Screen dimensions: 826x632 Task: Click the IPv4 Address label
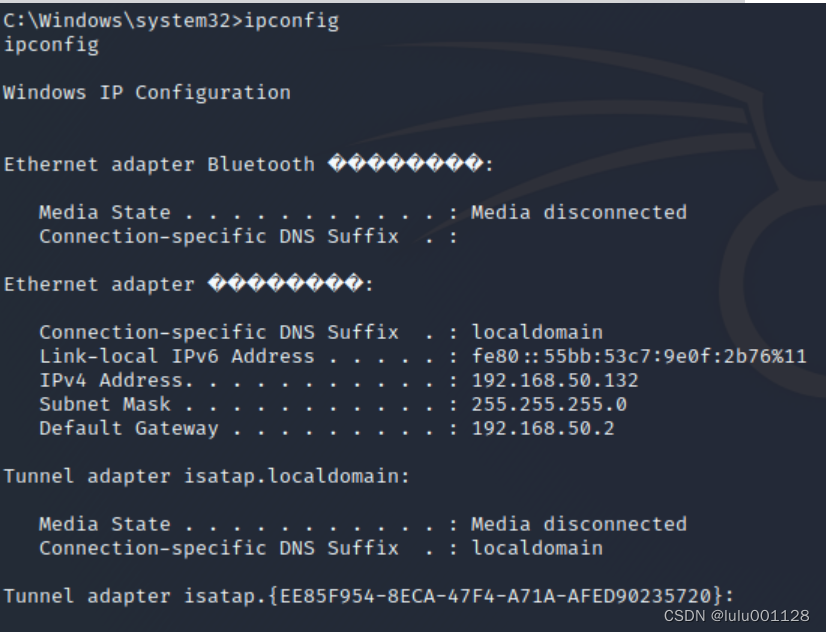[x=110, y=381]
